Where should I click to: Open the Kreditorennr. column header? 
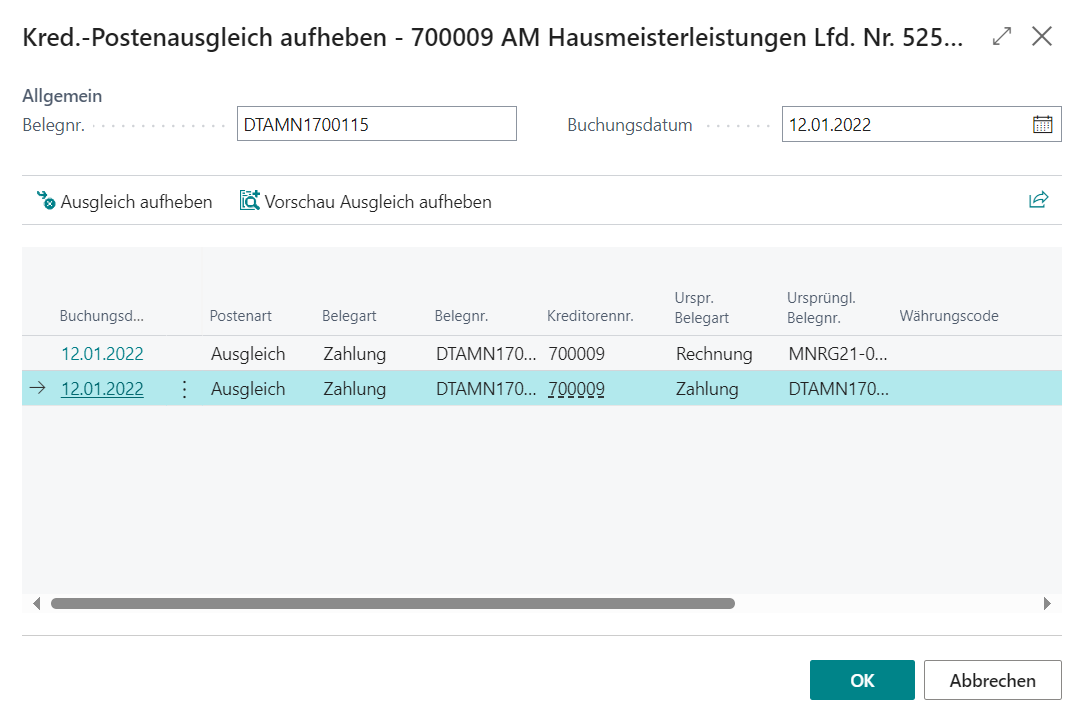(x=589, y=315)
